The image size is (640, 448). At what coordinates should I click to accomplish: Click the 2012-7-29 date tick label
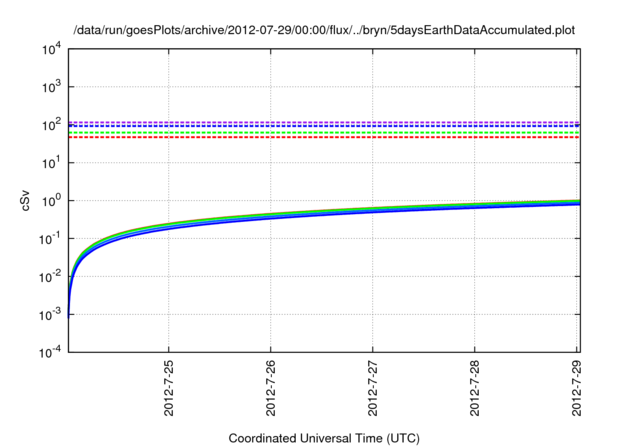(576, 388)
